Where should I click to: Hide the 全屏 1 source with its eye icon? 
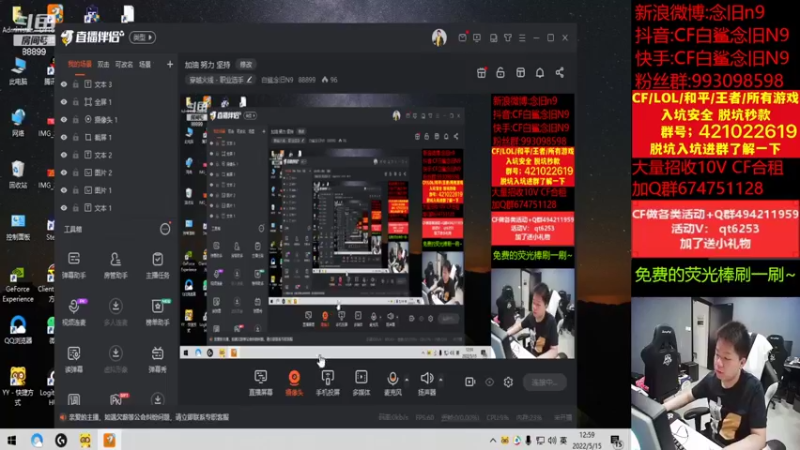[x=64, y=102]
